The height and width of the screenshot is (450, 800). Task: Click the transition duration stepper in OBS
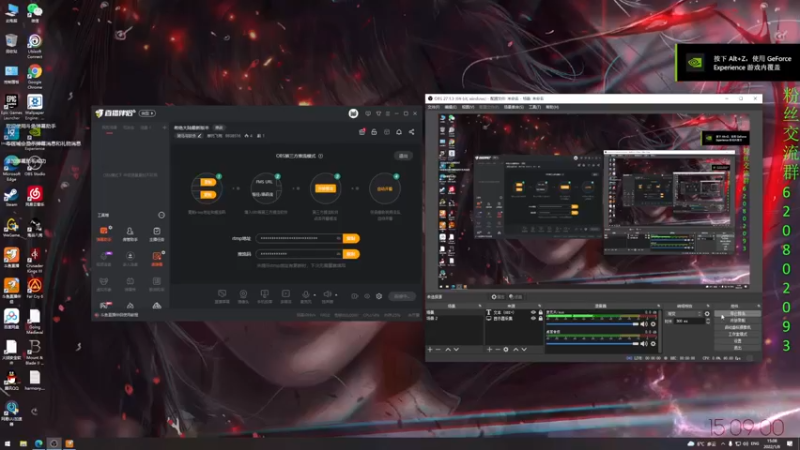pos(708,321)
